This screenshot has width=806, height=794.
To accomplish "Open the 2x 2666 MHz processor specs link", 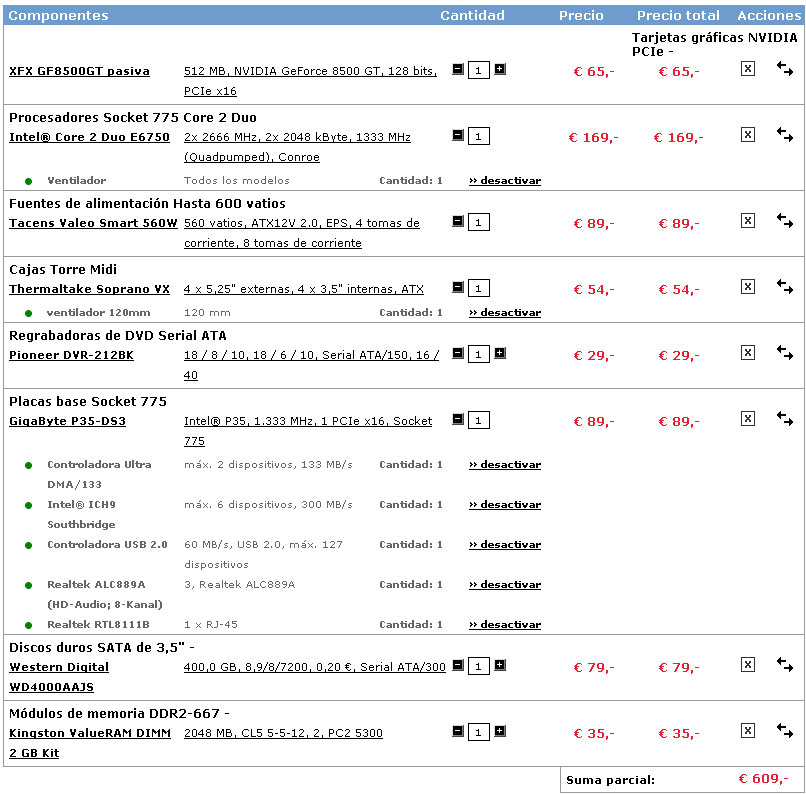I will point(298,147).
